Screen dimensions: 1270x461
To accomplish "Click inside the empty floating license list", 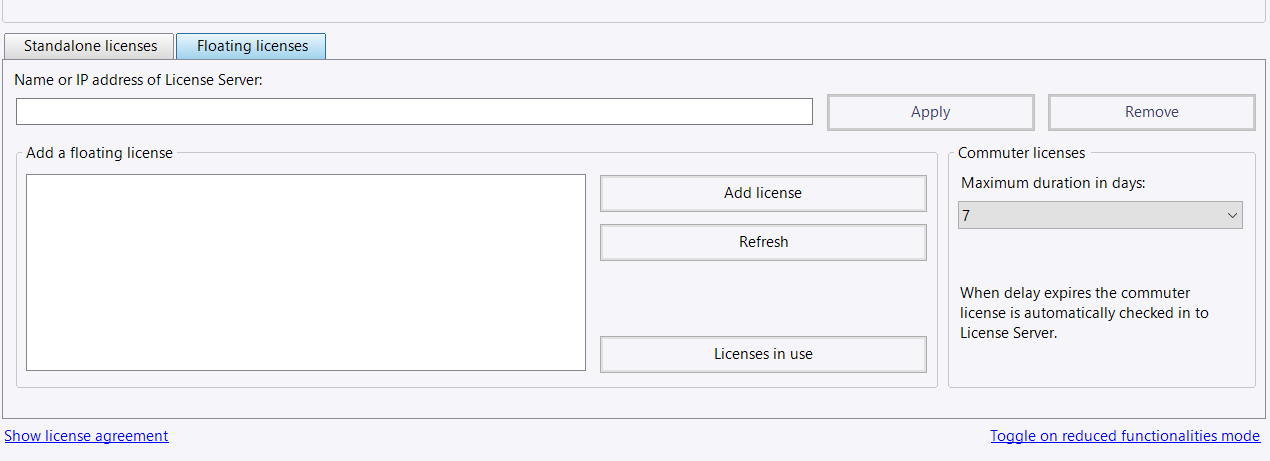I will (x=306, y=273).
